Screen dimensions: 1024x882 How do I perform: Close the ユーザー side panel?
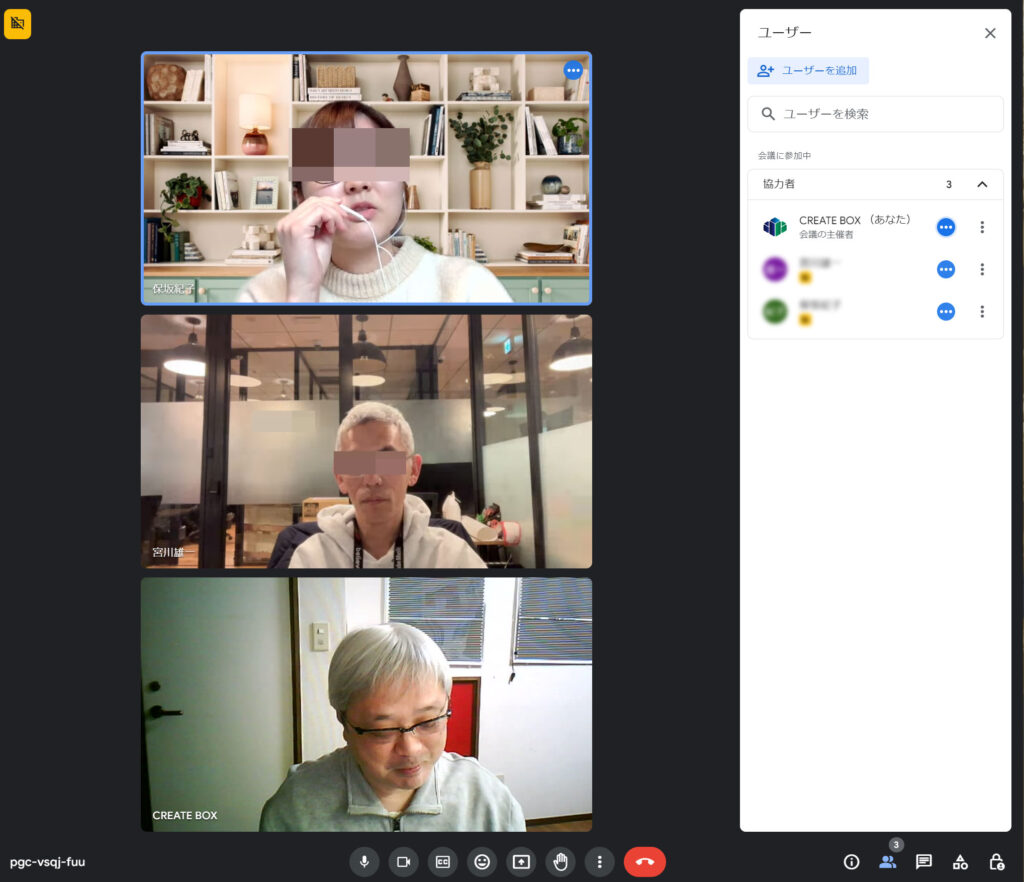point(990,33)
